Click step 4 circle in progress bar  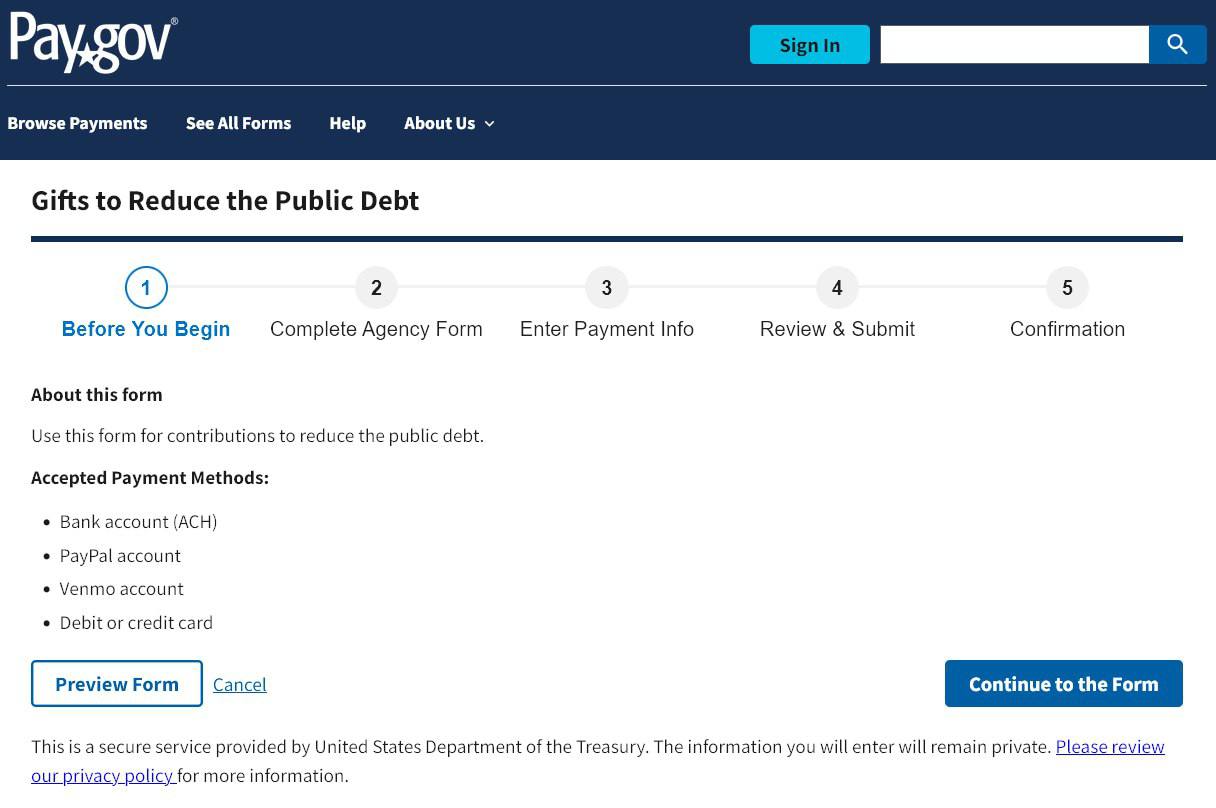[837, 288]
